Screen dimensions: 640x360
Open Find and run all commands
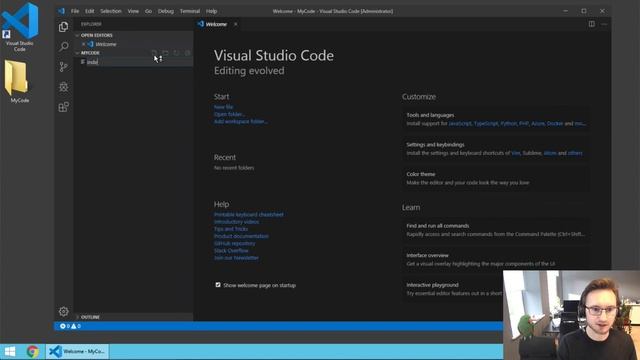496,230
